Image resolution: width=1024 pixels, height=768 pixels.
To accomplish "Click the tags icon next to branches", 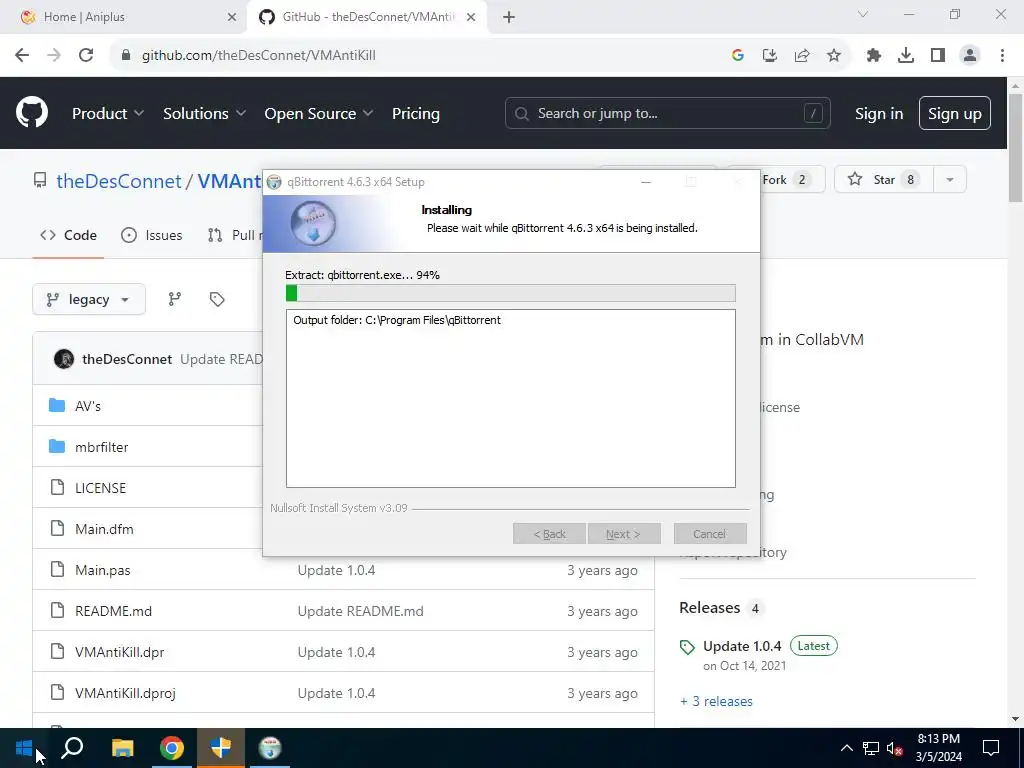I will click(217, 299).
